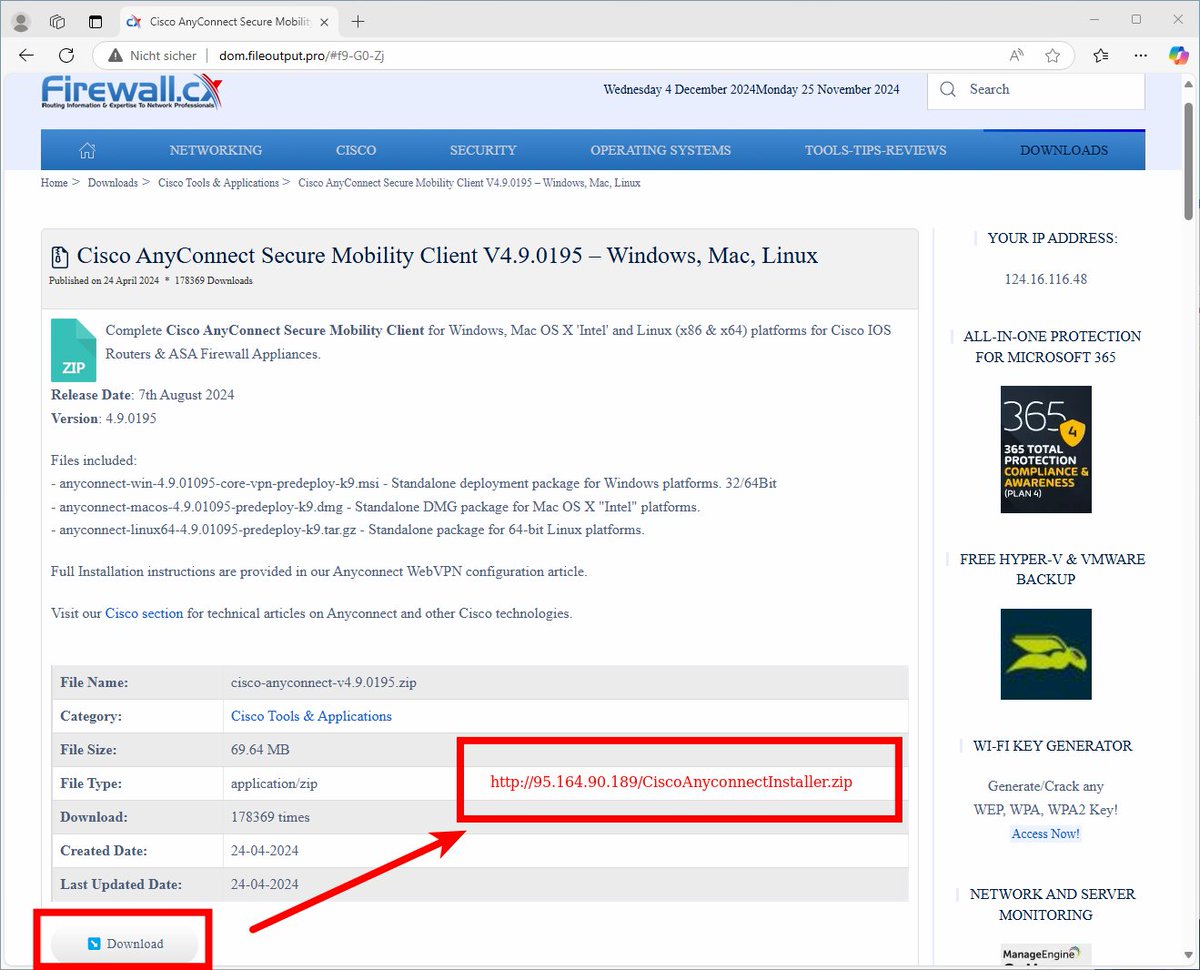
Task: Click the home icon in the navigation bar
Action: coord(87,149)
